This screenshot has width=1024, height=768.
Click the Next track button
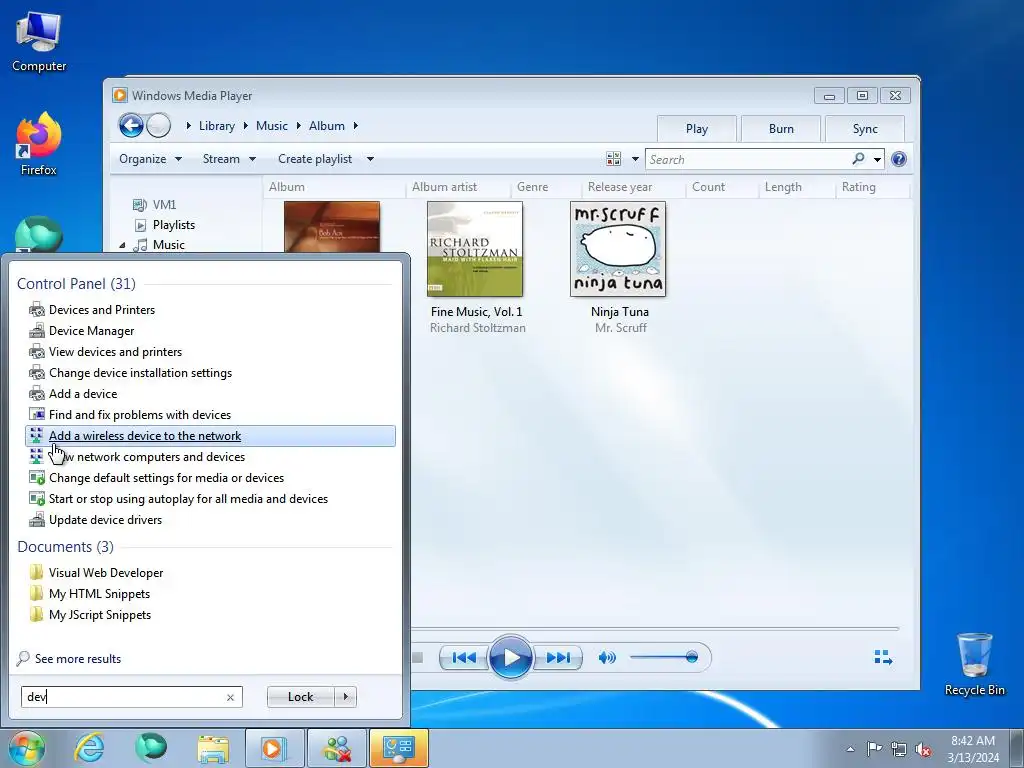558,658
